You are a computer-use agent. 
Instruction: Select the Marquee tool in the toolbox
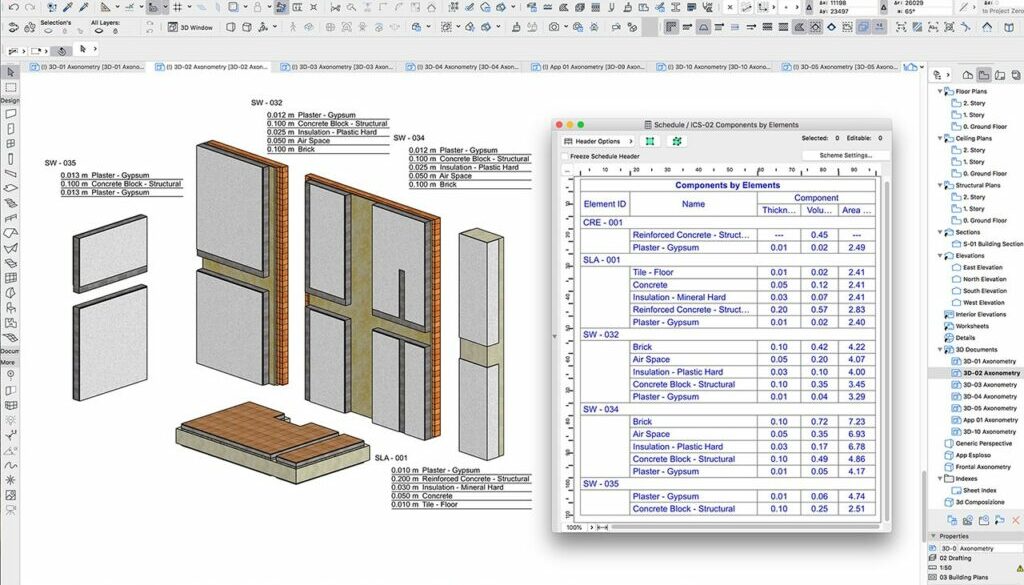coord(10,87)
